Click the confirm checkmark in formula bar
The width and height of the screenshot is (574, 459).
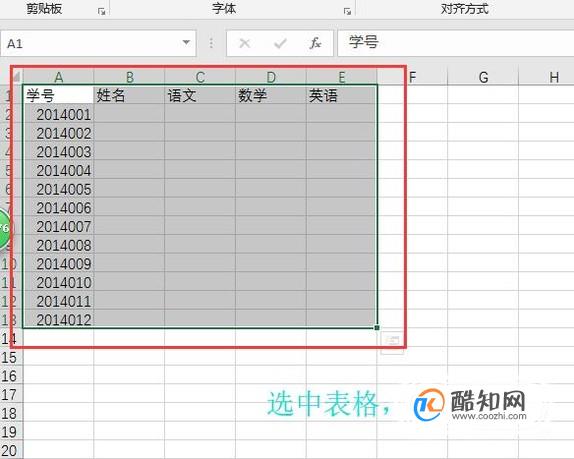tap(280, 44)
